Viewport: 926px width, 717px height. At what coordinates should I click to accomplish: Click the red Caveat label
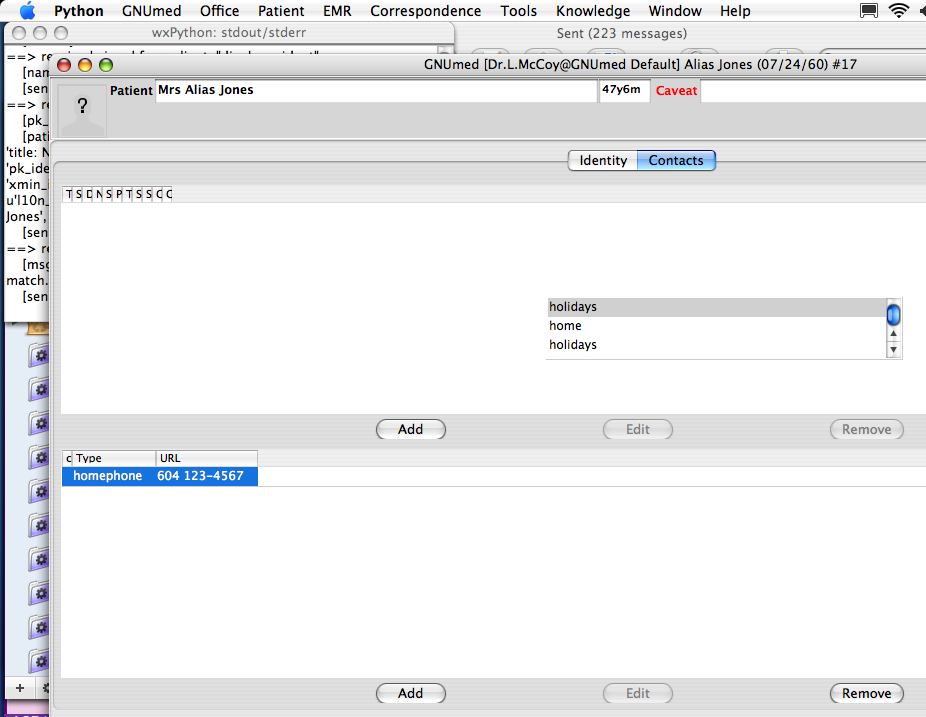(676, 91)
